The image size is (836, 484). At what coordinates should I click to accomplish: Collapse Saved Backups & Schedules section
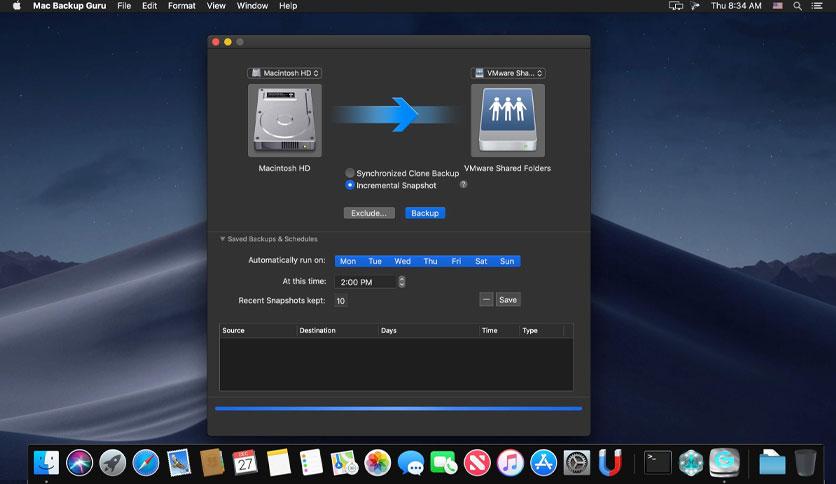point(223,239)
